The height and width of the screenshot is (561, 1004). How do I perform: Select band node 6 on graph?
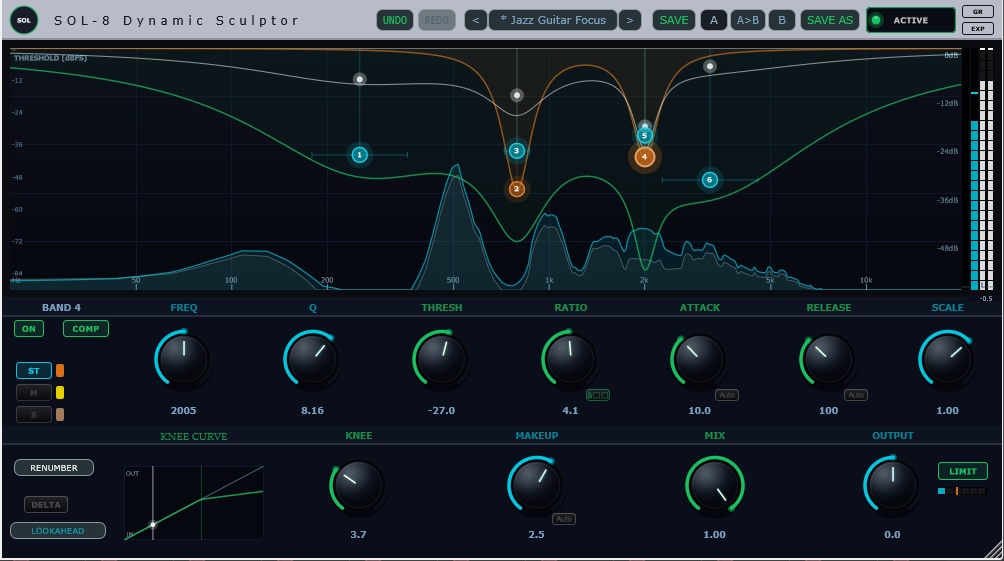pyautogui.click(x=709, y=180)
